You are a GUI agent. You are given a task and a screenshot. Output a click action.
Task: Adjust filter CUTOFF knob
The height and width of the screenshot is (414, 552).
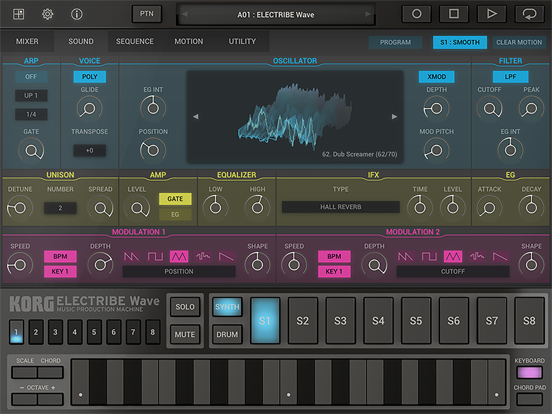pos(489,108)
